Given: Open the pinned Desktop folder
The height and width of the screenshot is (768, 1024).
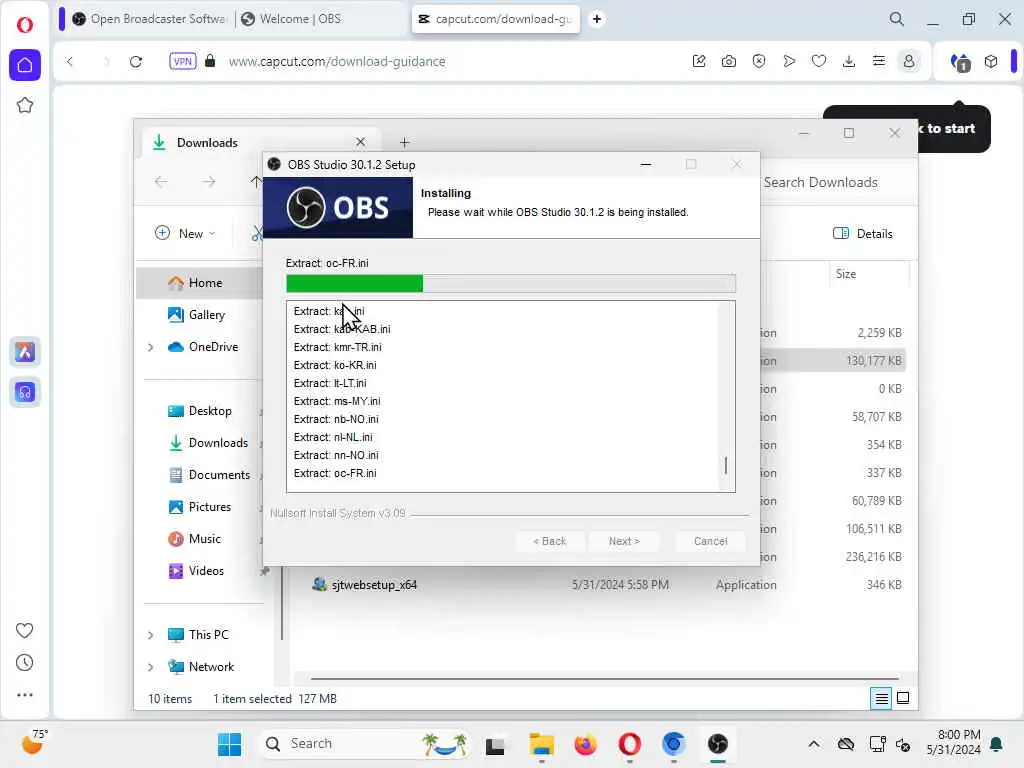Looking at the screenshot, I should pyautogui.click(x=200, y=411).
